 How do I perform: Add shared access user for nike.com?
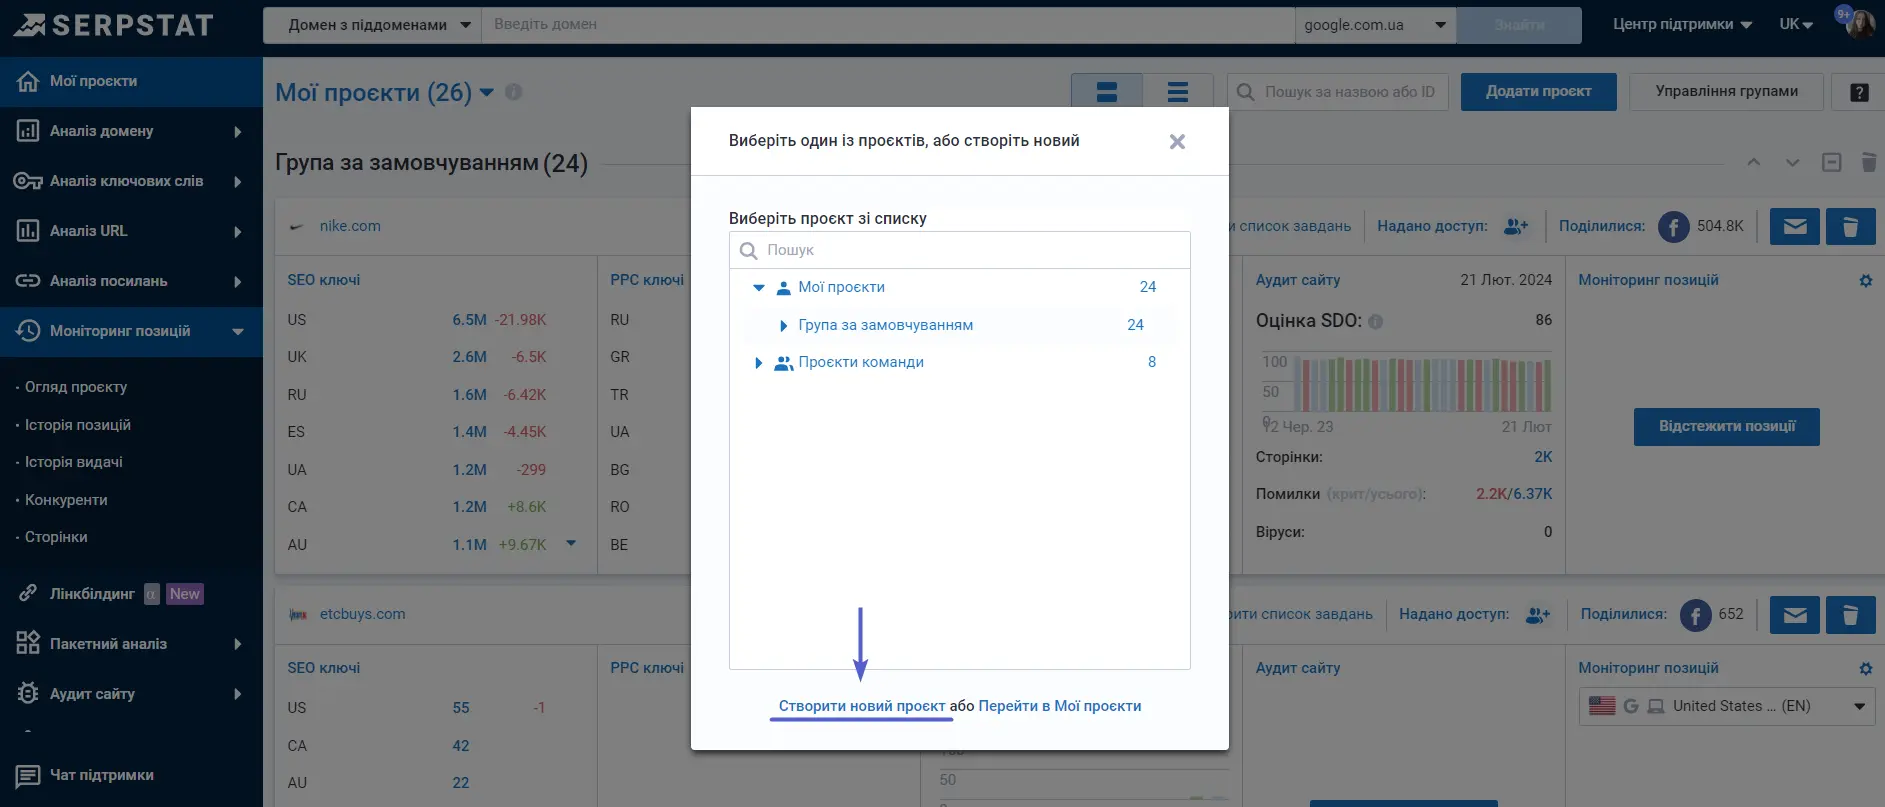point(1516,227)
